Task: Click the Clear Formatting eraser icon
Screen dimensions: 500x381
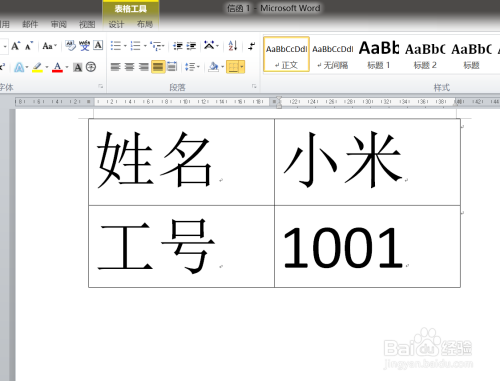Action: click(x=70, y=46)
